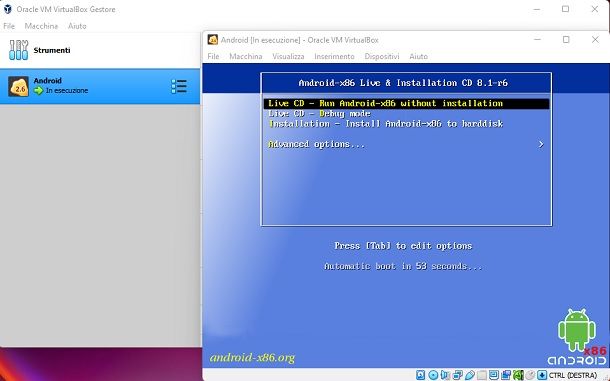Screen dimensions: 610x381
Task: Click the CTRL (DESTRA) host key label
Action: tap(573, 375)
